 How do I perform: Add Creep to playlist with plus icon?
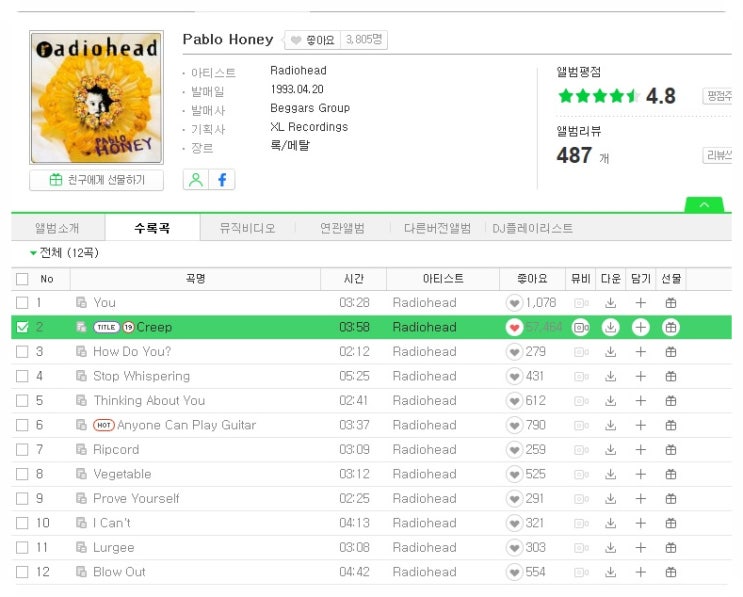click(x=641, y=327)
